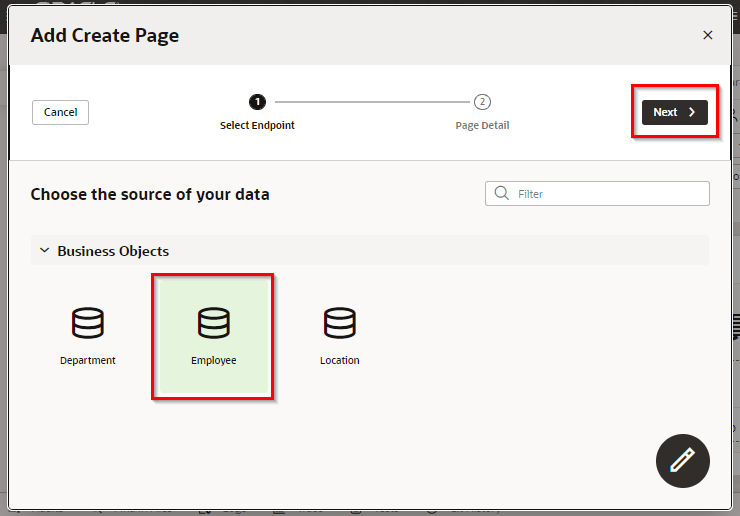Click the Department database icon
740x516 pixels.
(x=88, y=322)
